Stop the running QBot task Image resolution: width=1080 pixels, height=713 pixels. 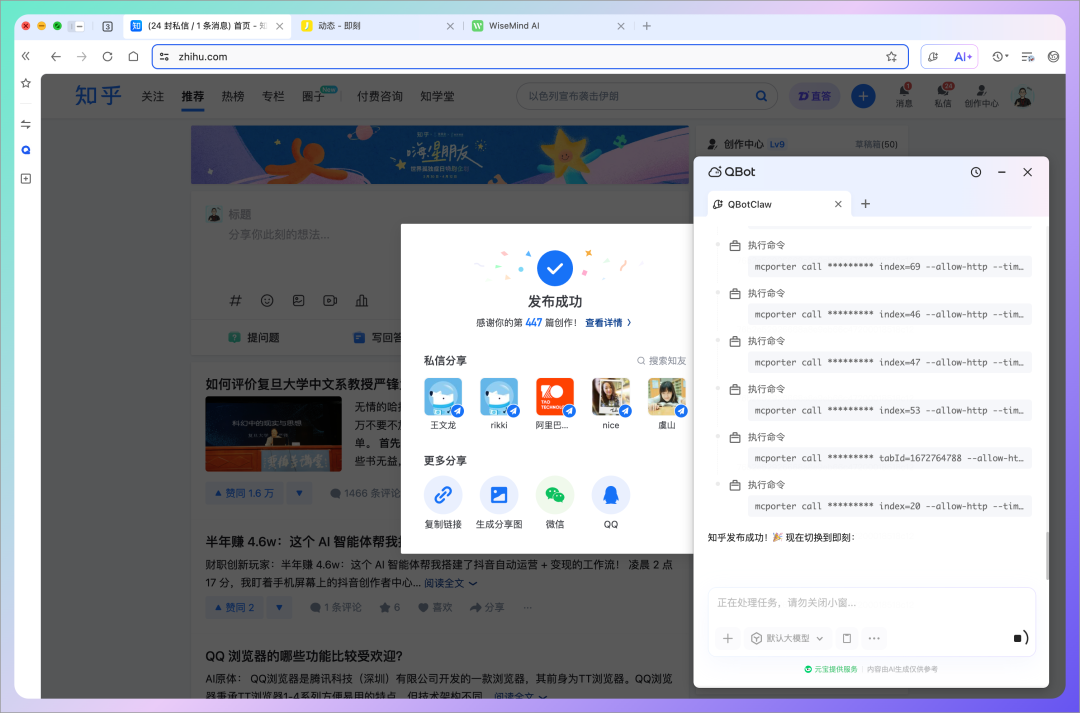point(1018,638)
